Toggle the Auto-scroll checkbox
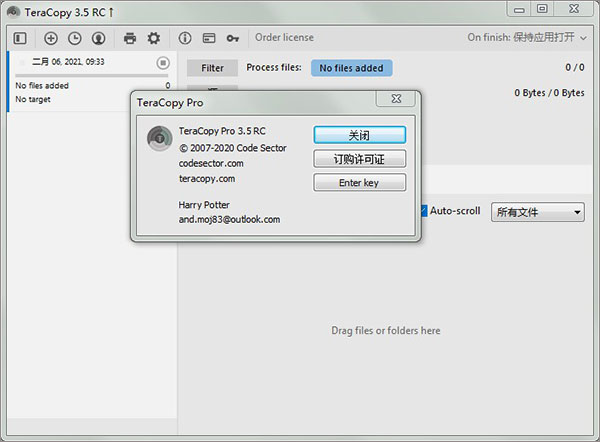The height and width of the screenshot is (442, 600). (x=424, y=210)
